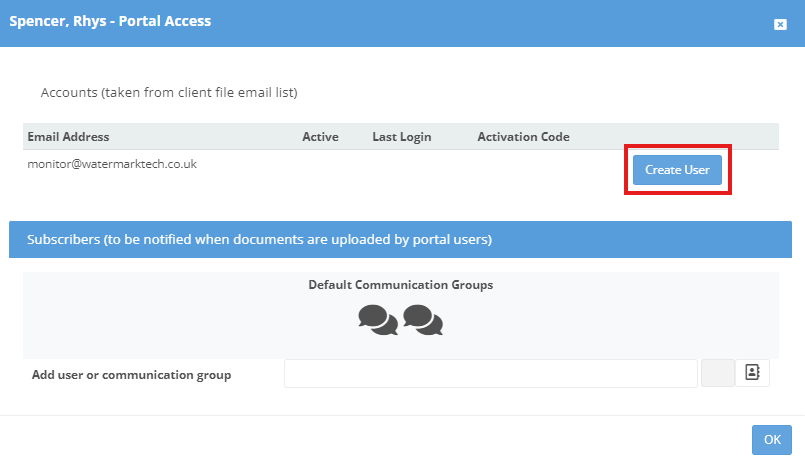Focus the Add user or communication group field
805x462 pixels.
click(491, 373)
